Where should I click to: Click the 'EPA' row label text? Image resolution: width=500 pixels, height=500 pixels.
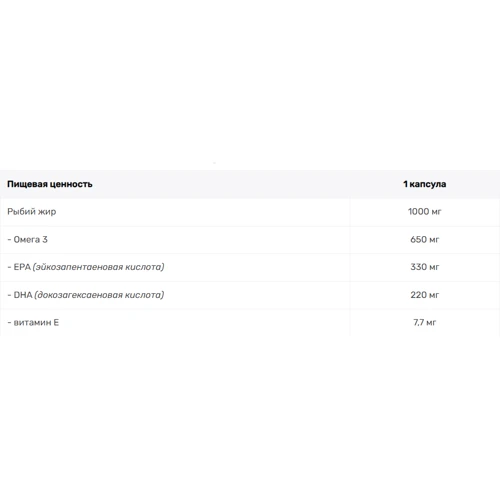coord(22,267)
